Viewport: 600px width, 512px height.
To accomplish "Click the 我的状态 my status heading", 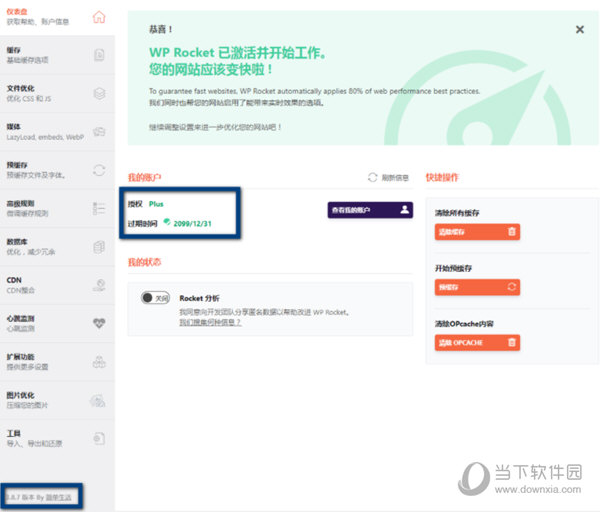I will point(144,263).
